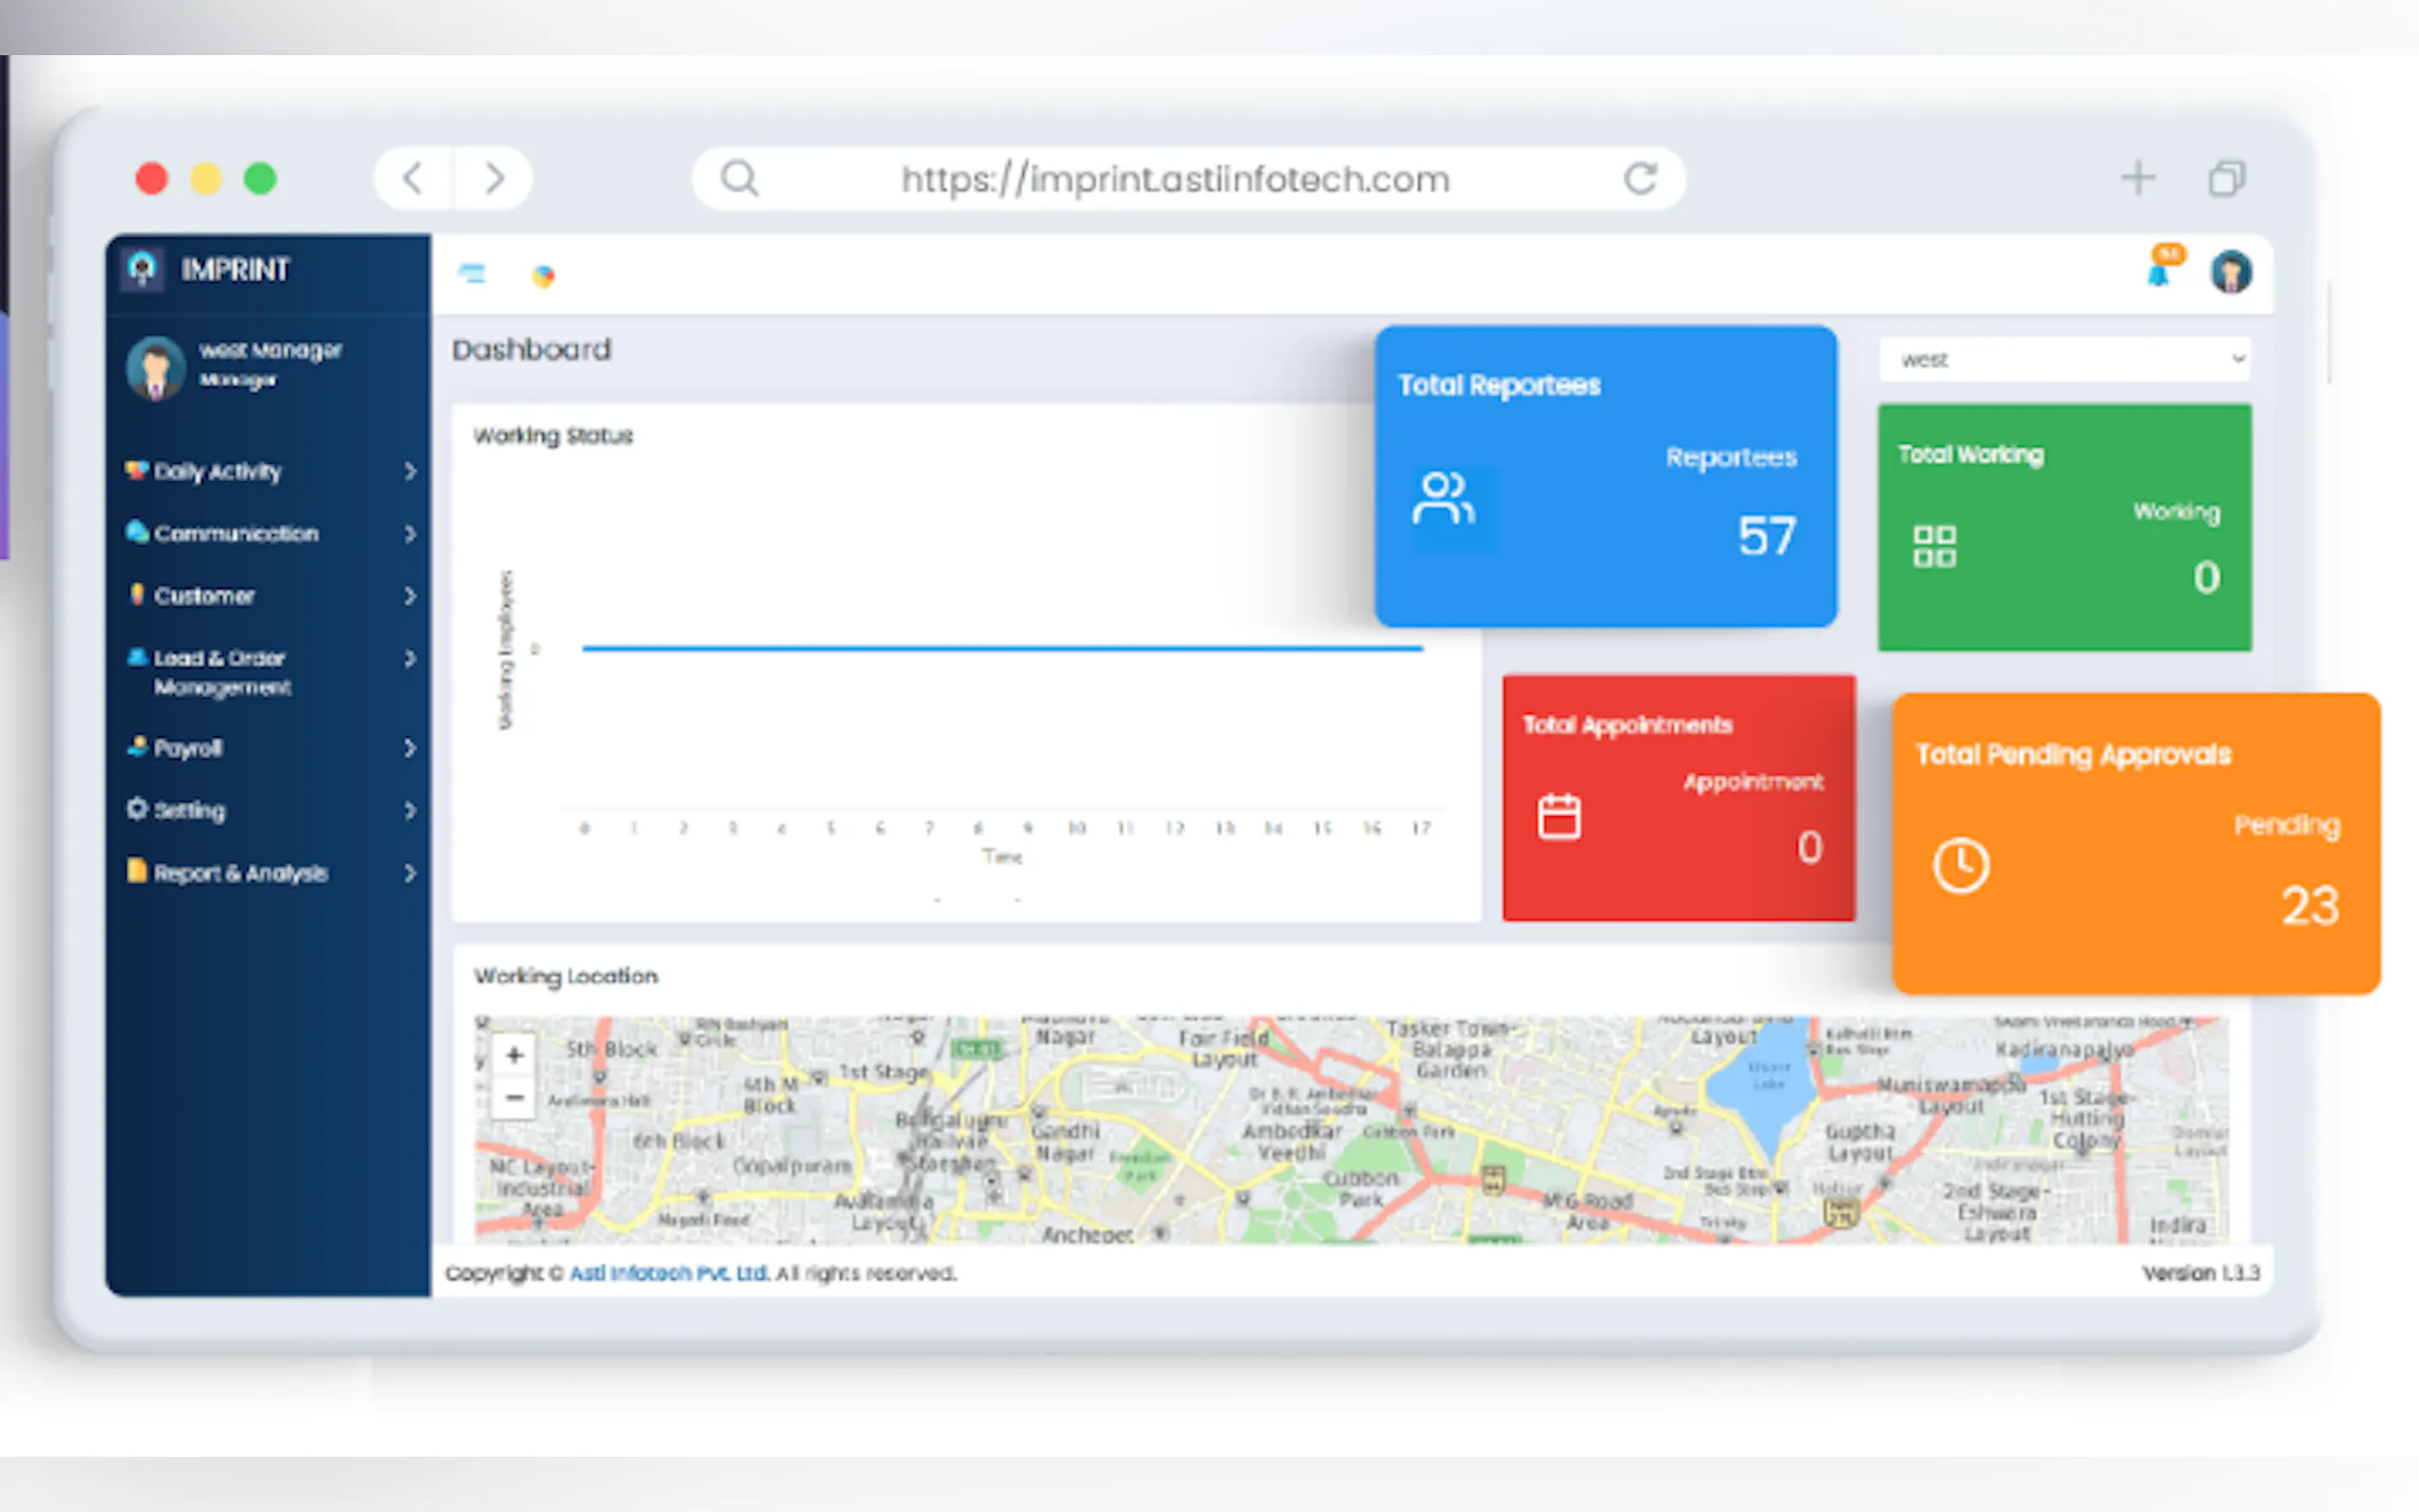Screen dimensions: 2419x1512
Task: Click the browser URL address field
Action: pos(1175,179)
